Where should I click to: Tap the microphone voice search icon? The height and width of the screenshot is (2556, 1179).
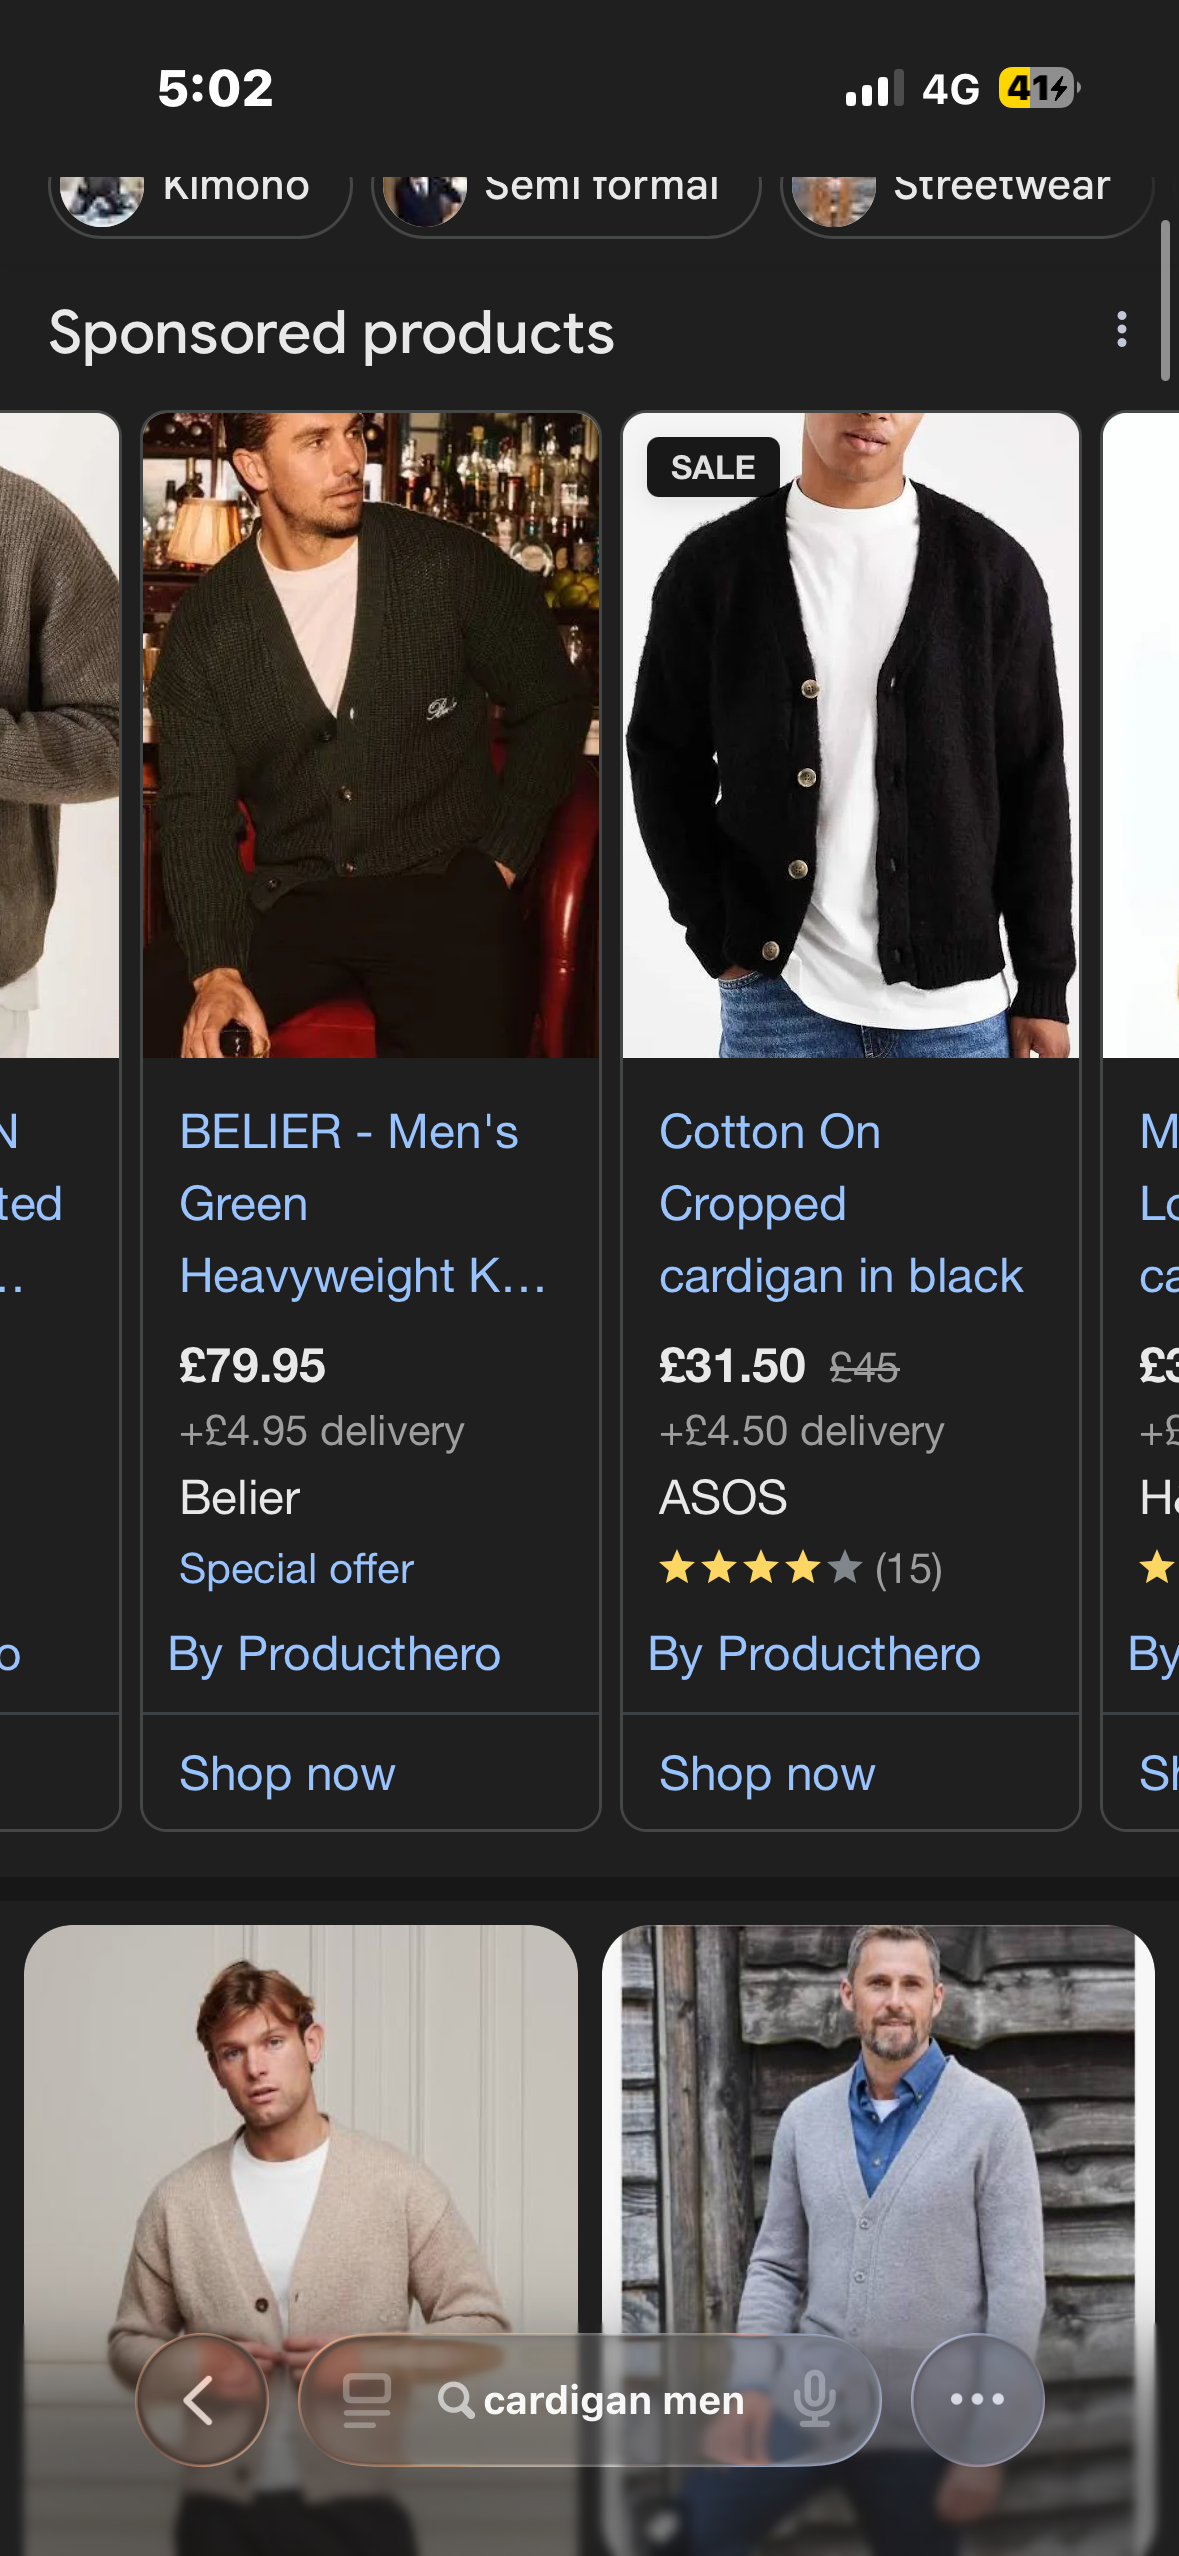click(x=814, y=2399)
